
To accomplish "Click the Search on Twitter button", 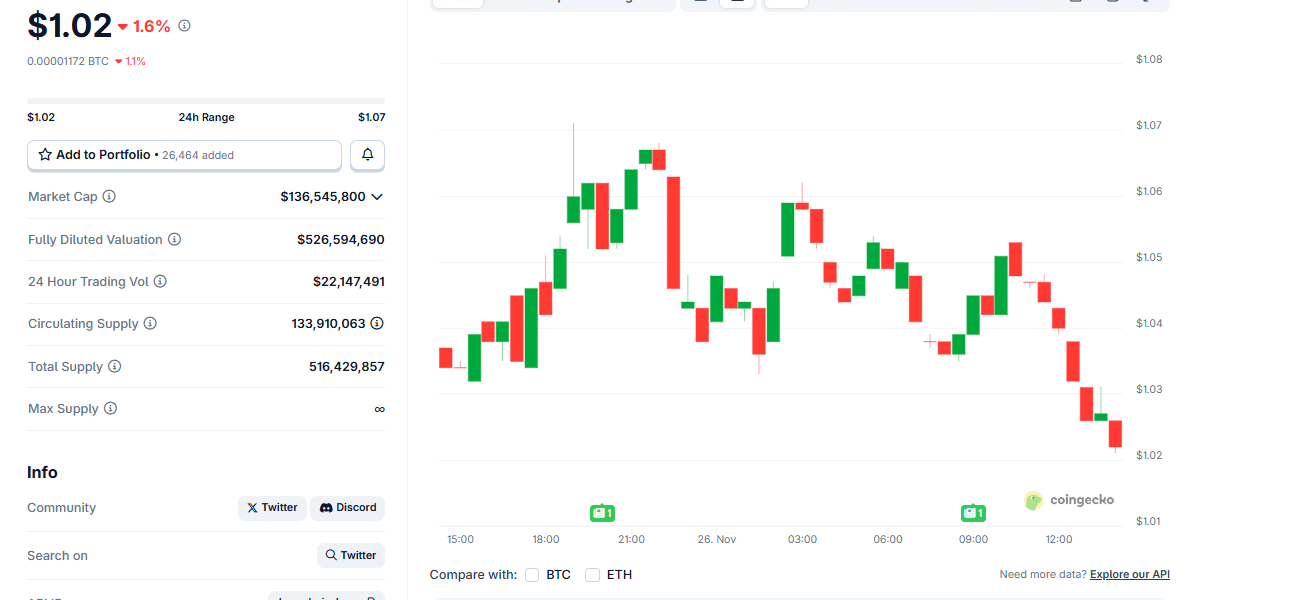I will tap(350, 555).
